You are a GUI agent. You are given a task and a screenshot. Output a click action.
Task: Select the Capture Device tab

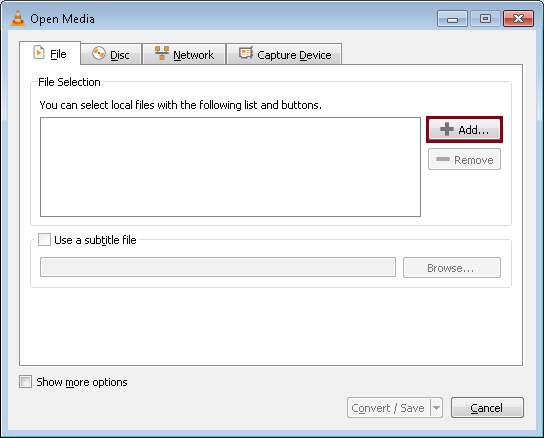tap(284, 54)
